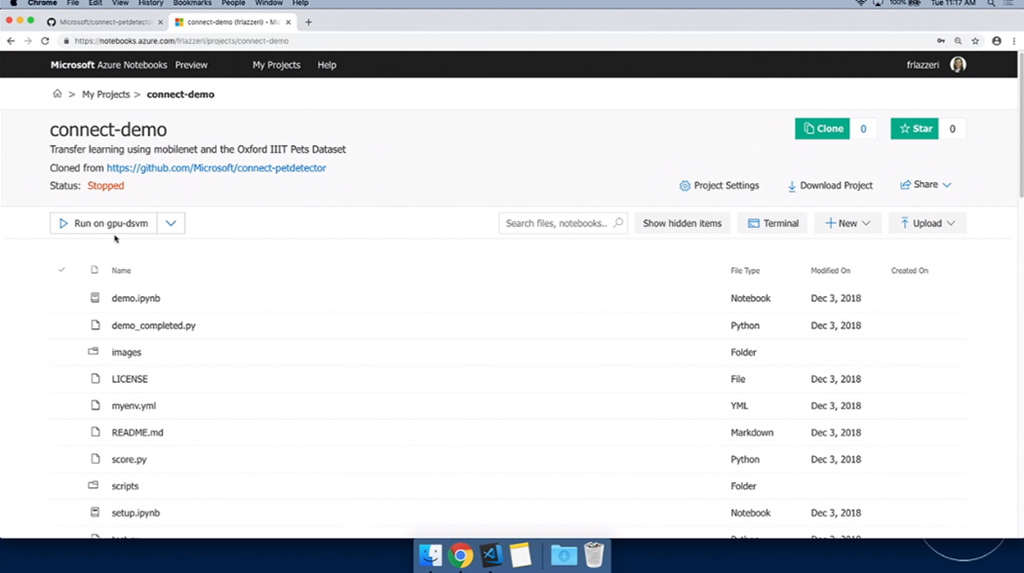Click Show hidden items toggle button
Image resolution: width=1024 pixels, height=573 pixels.
682,223
